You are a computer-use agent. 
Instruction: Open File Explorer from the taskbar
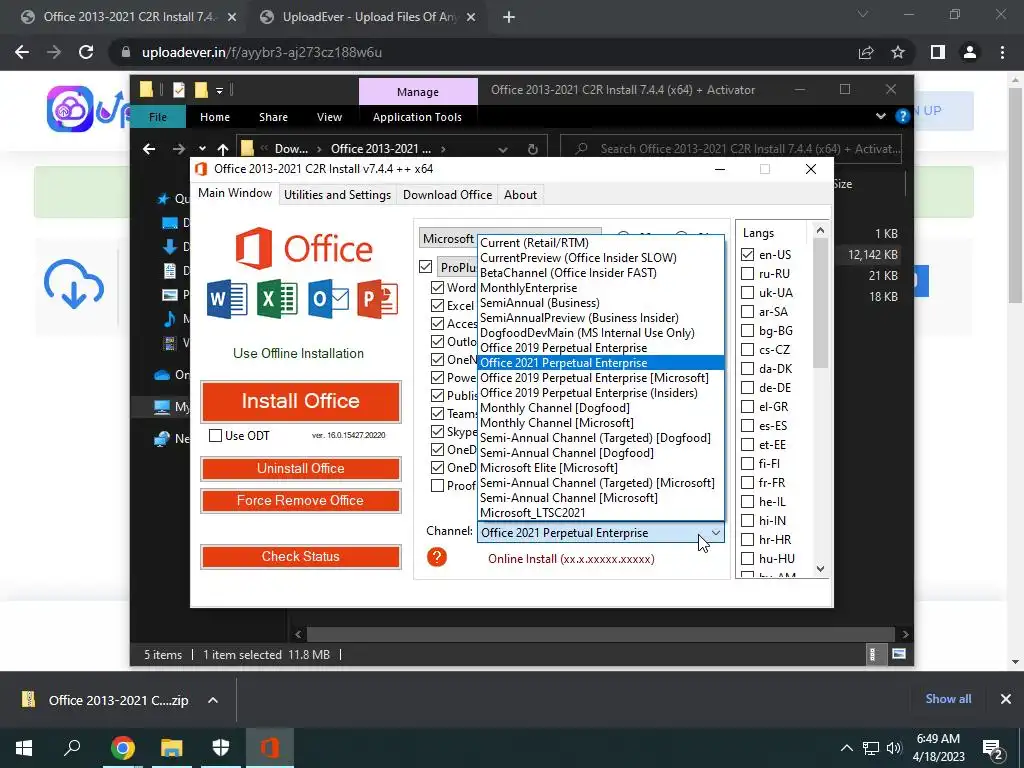[172, 748]
